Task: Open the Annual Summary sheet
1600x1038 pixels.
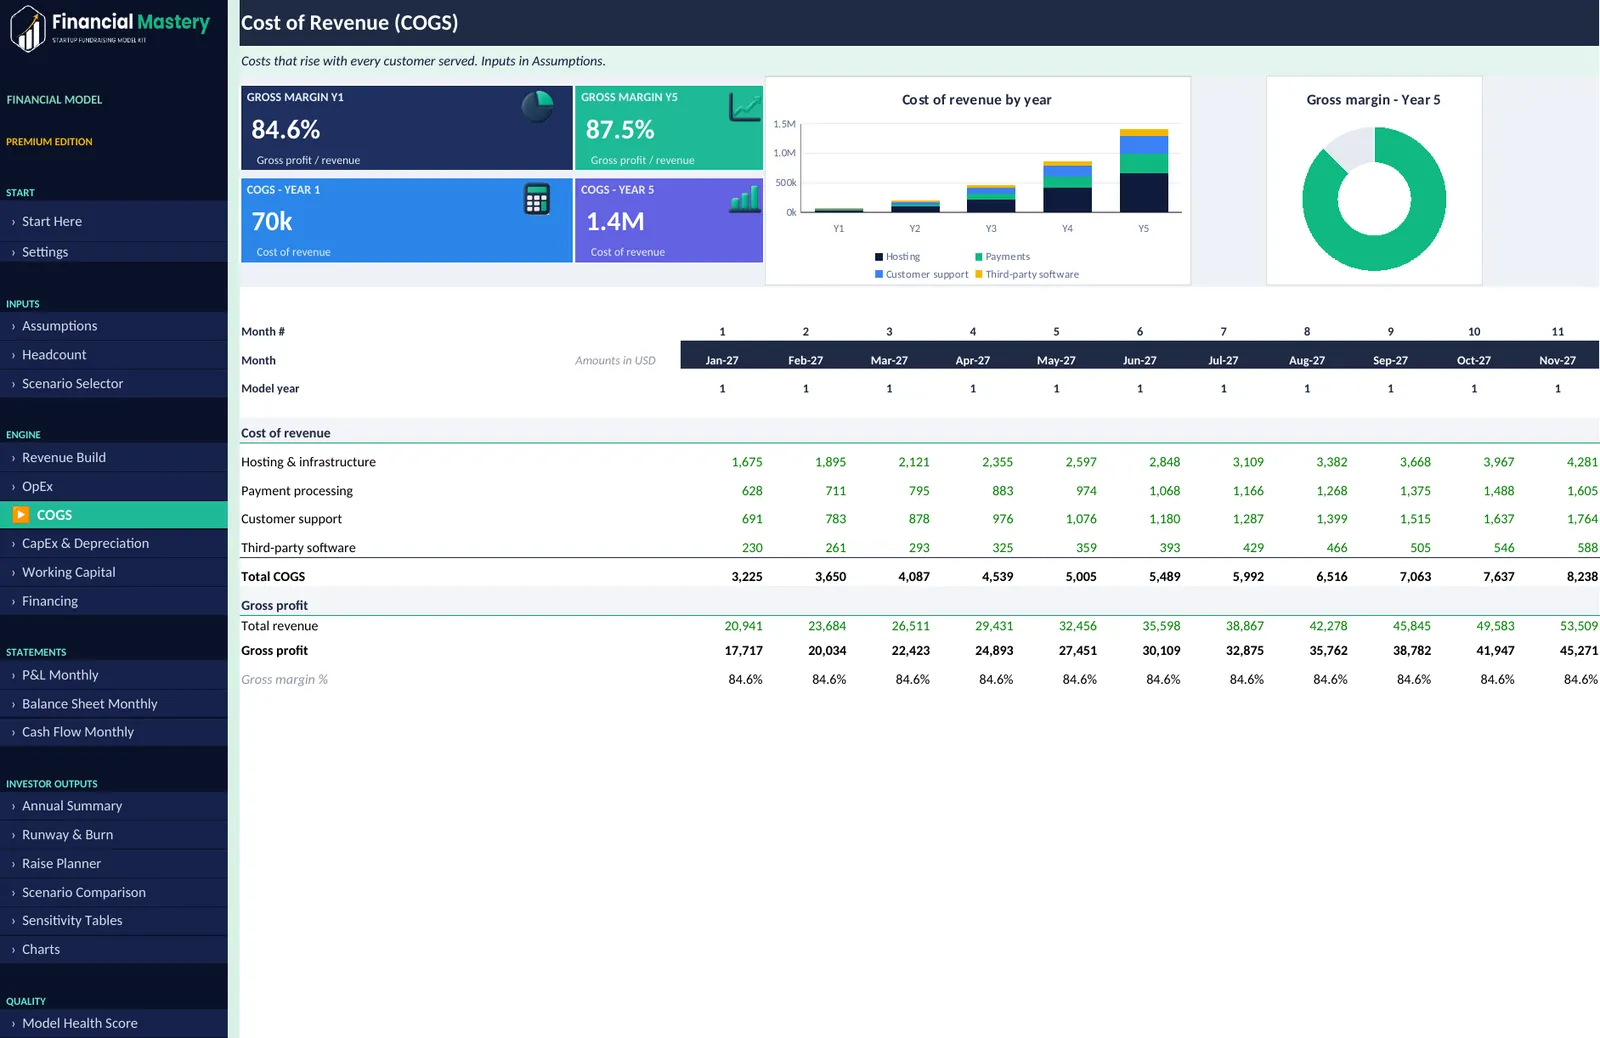Action: tap(114, 806)
